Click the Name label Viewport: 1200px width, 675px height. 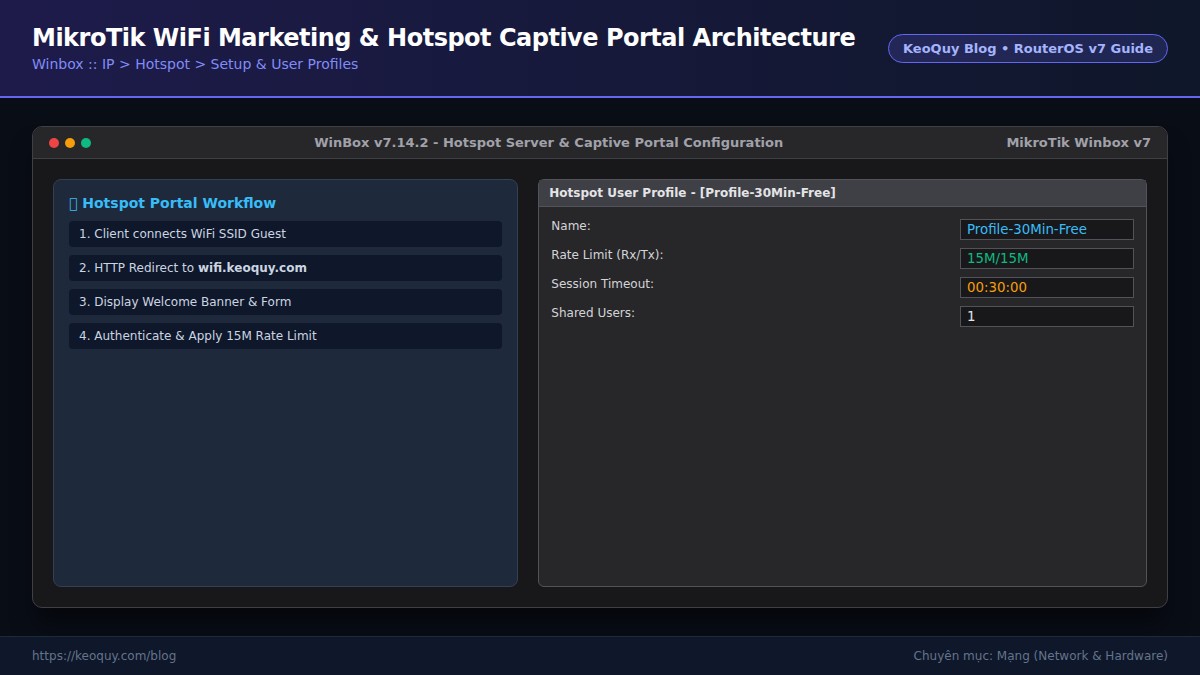571,226
